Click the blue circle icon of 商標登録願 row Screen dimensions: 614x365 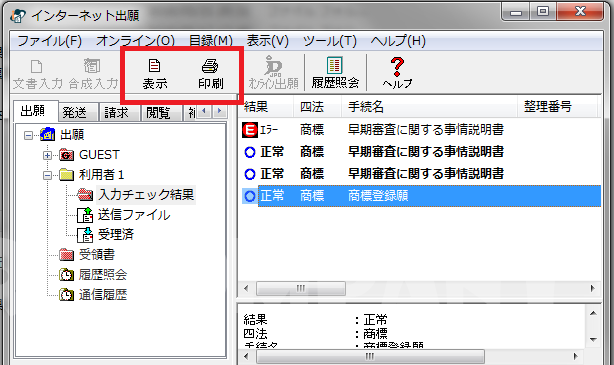250,196
